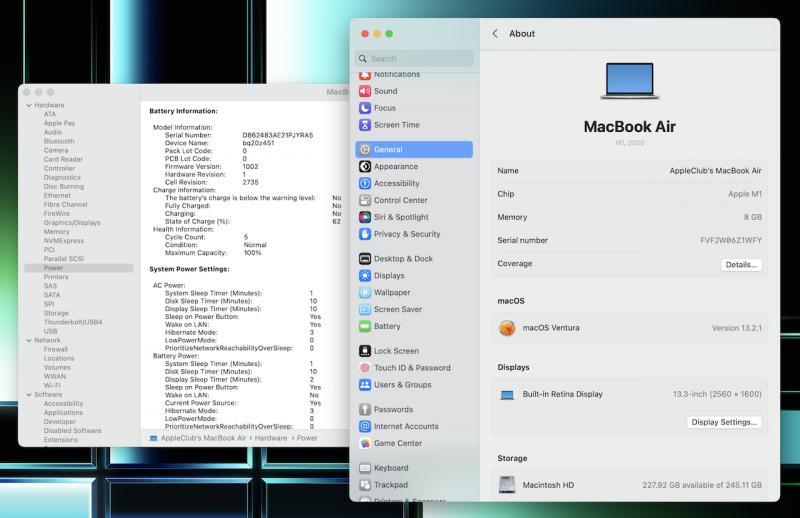The width and height of the screenshot is (800, 518).
Task: Select Memory in System Information sidebar
Action: tap(56, 232)
